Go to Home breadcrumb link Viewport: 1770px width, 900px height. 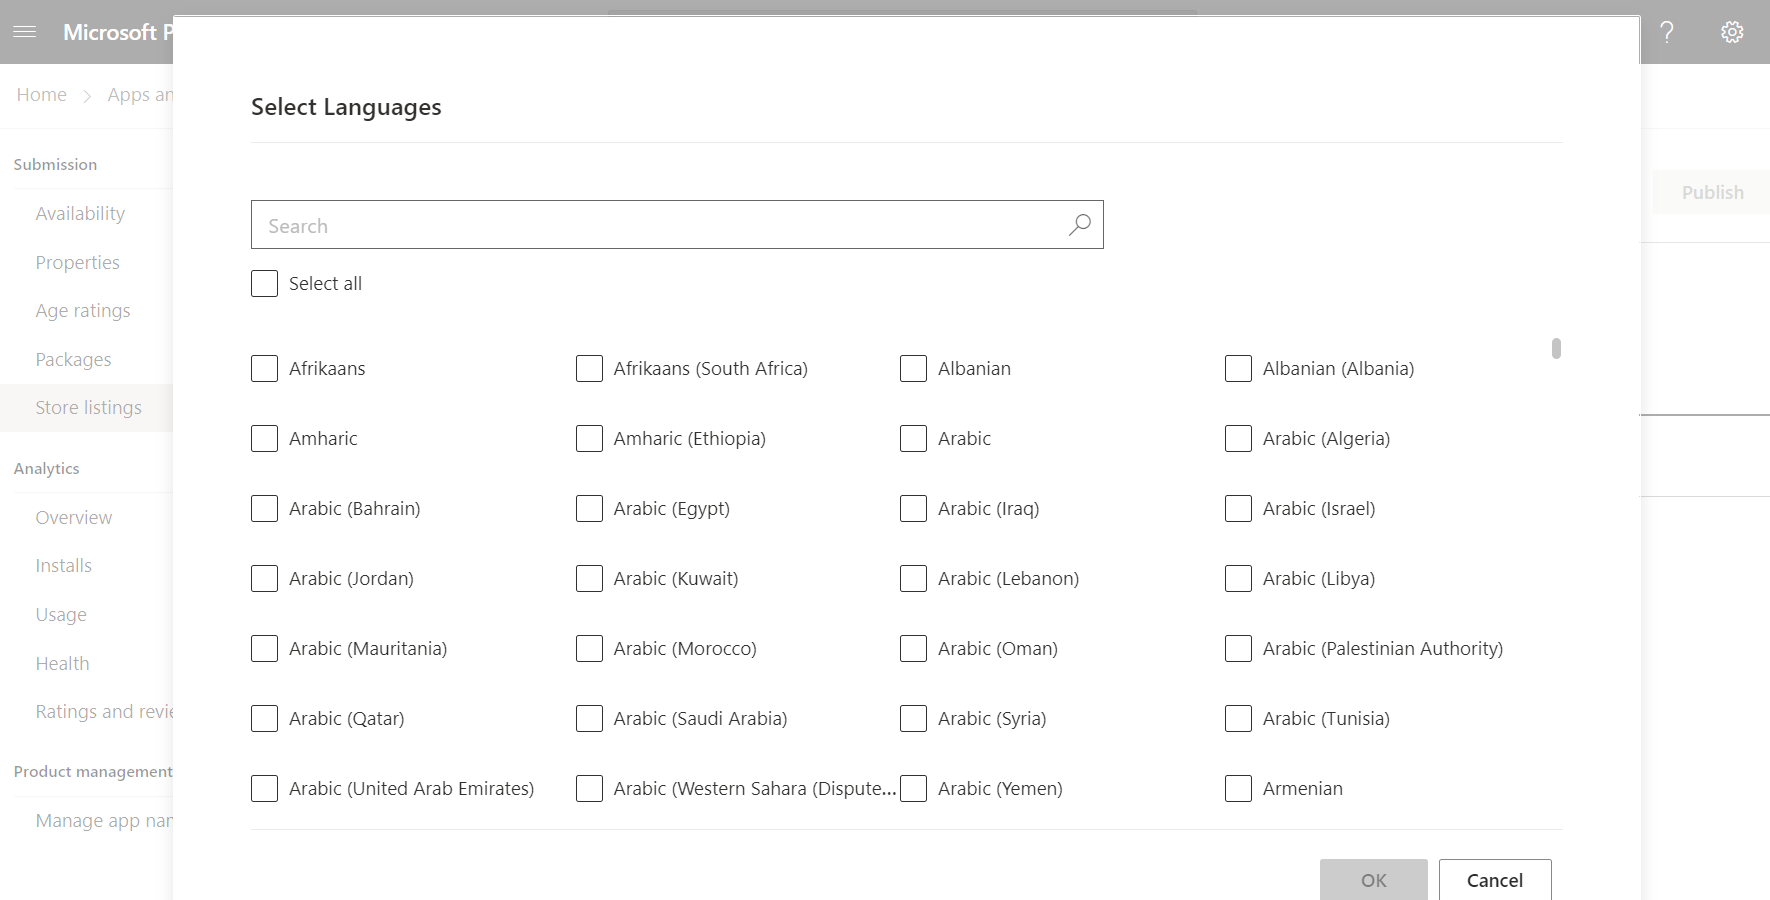point(41,95)
